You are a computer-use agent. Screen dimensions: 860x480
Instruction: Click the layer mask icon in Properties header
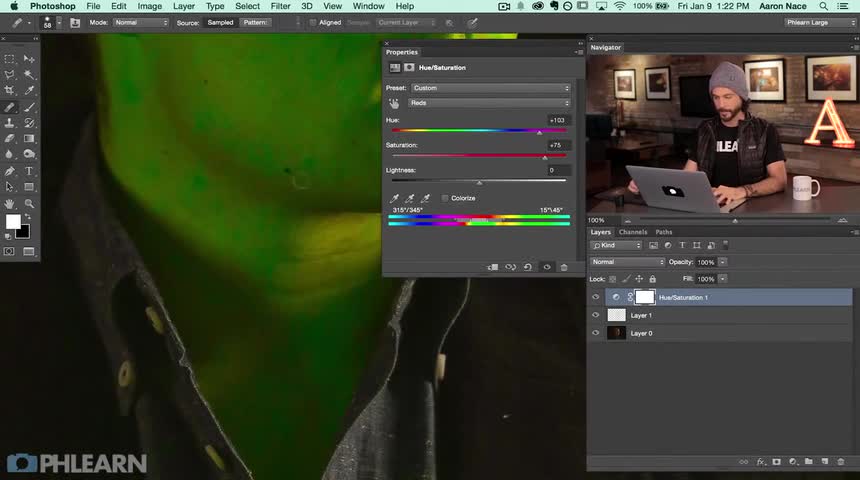pyautogui.click(x=409, y=67)
